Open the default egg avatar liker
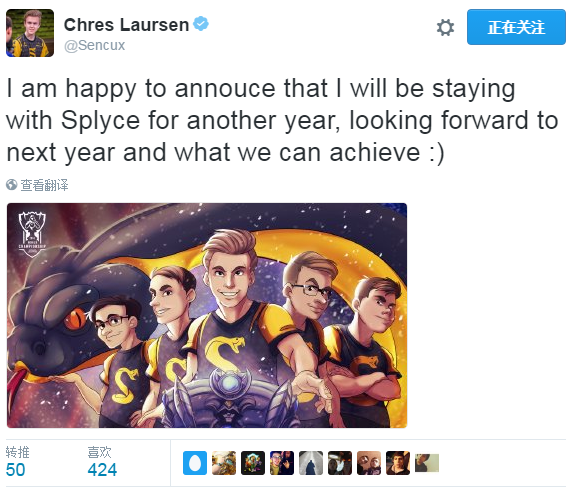 [195, 463]
